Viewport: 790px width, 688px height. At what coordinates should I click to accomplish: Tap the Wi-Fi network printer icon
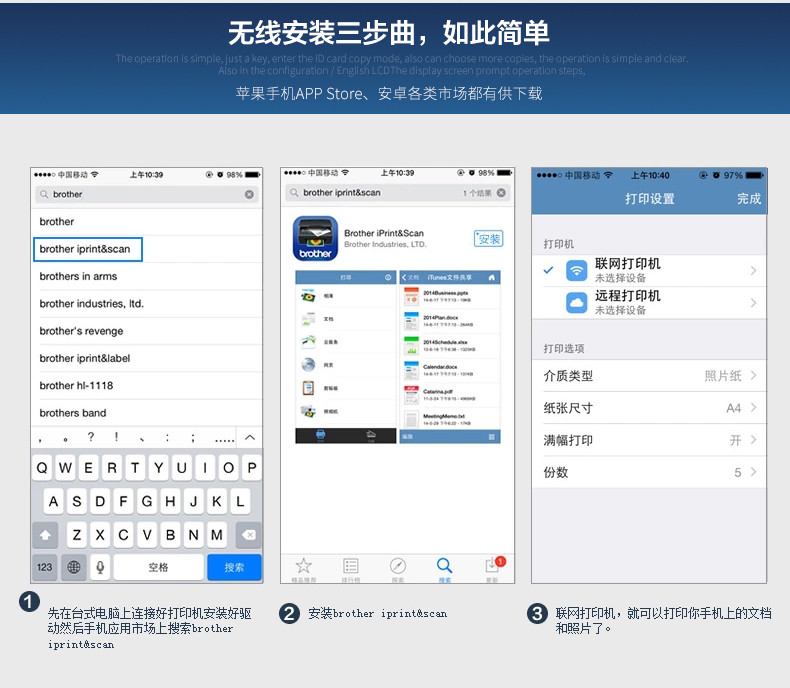click(576, 271)
